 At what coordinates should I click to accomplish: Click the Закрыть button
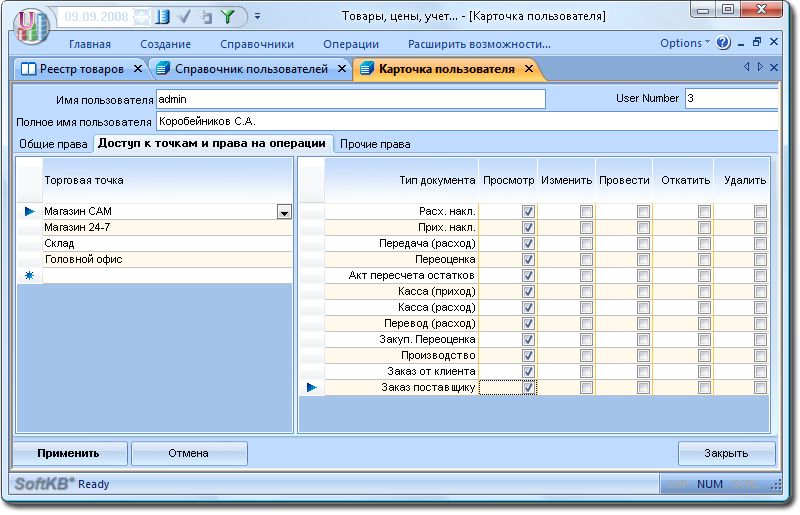726,453
